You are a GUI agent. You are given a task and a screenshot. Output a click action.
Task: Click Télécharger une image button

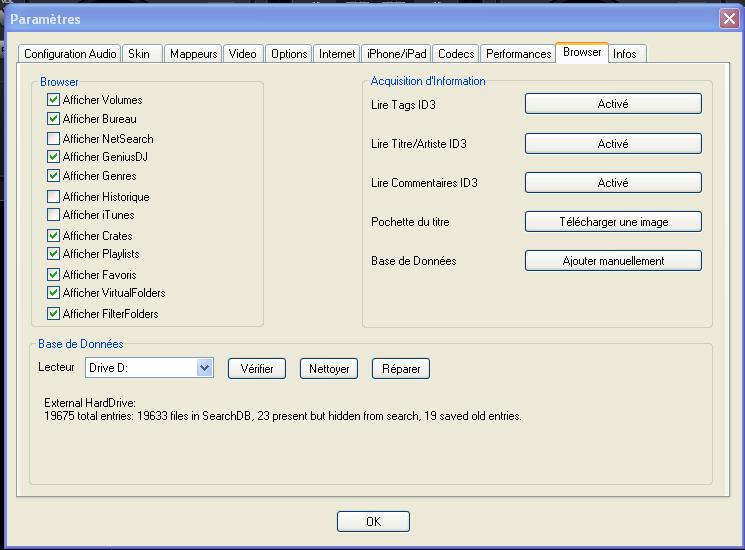(x=613, y=222)
